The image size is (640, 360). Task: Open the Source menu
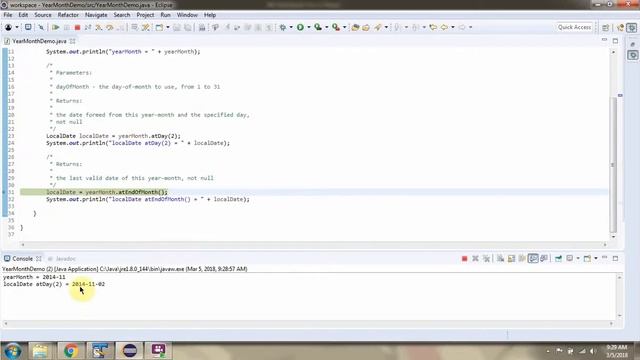[43, 15]
